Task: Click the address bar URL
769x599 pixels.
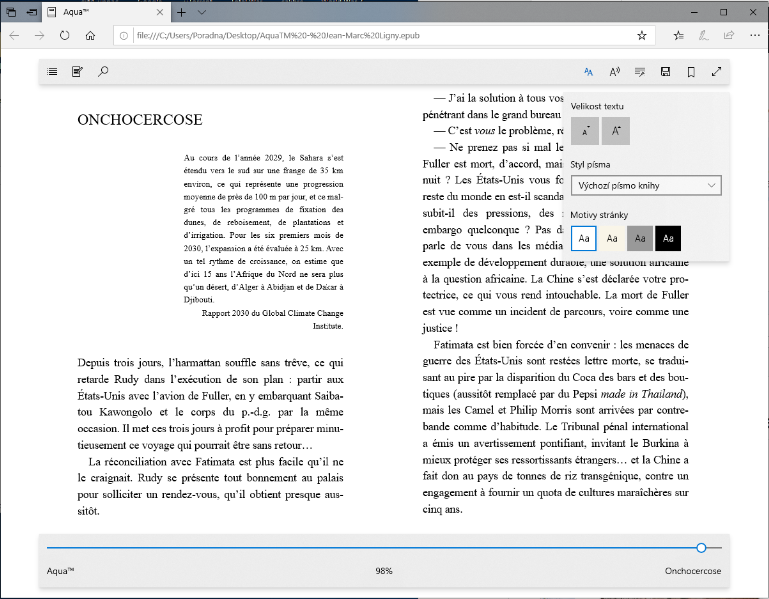Action: 278,35
